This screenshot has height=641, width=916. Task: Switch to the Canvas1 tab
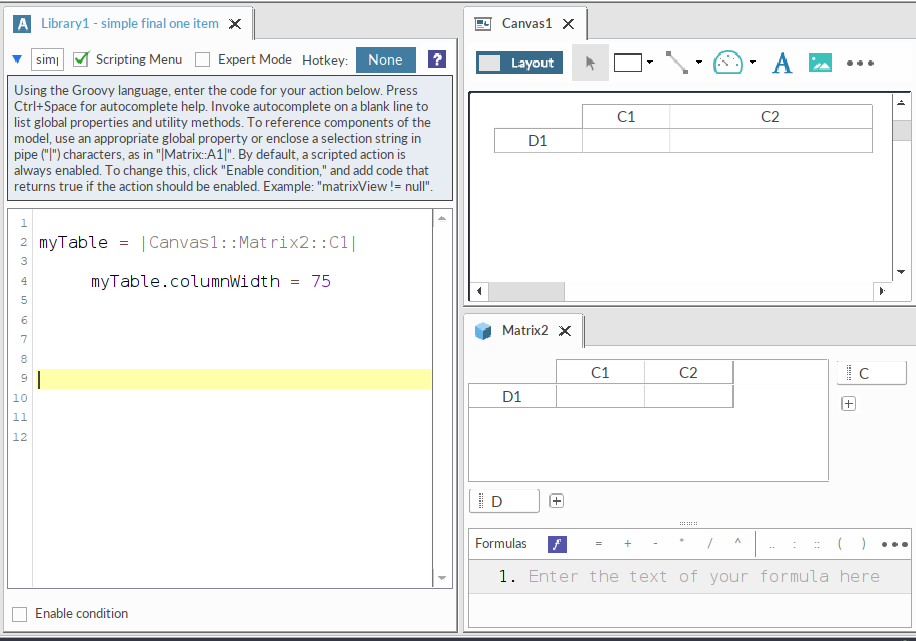526,24
